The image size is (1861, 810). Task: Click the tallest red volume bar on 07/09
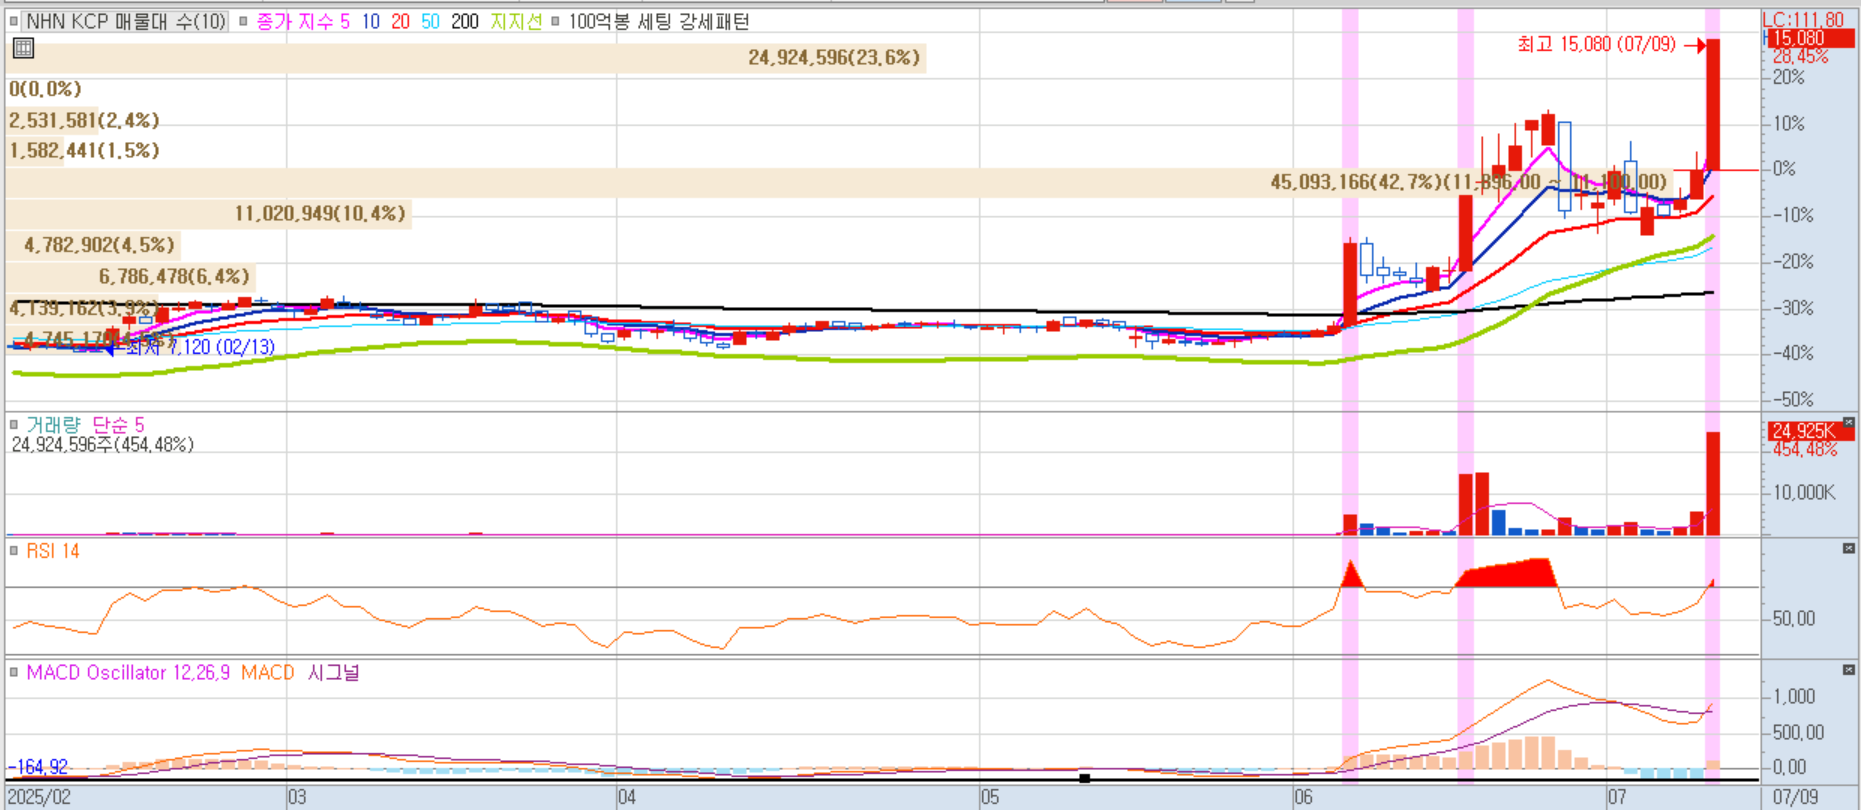point(1713,483)
